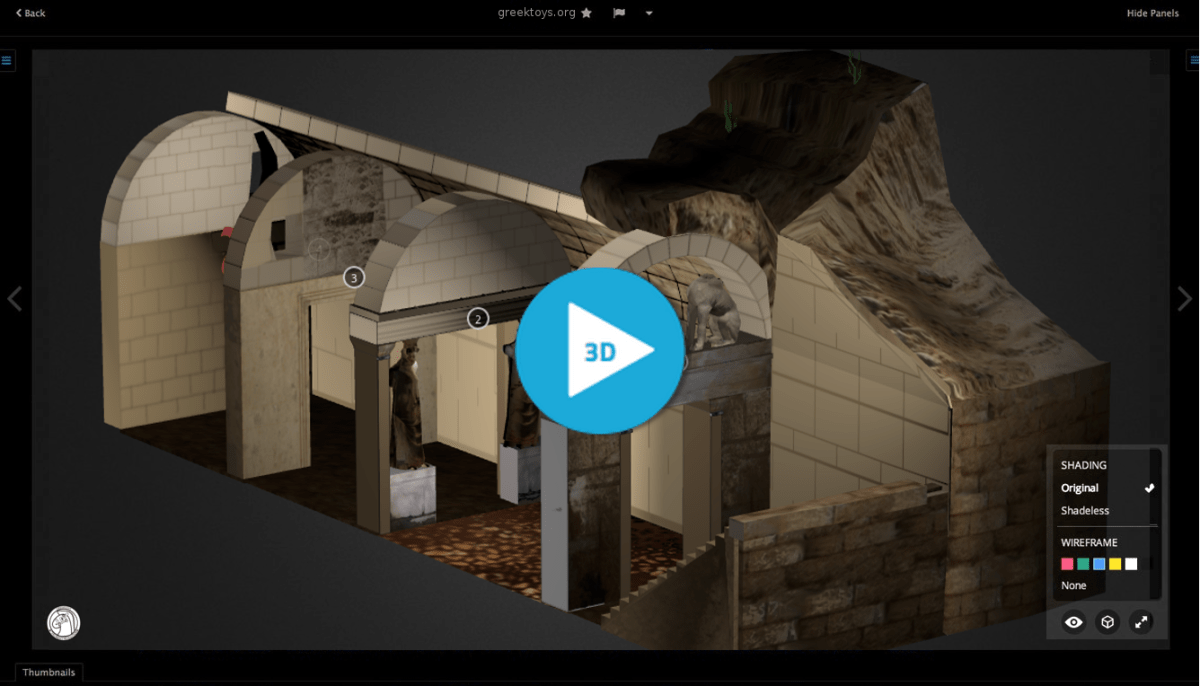Screen dimensions: 1200x686
Task: Open the left panel list icon
Action: [7, 61]
